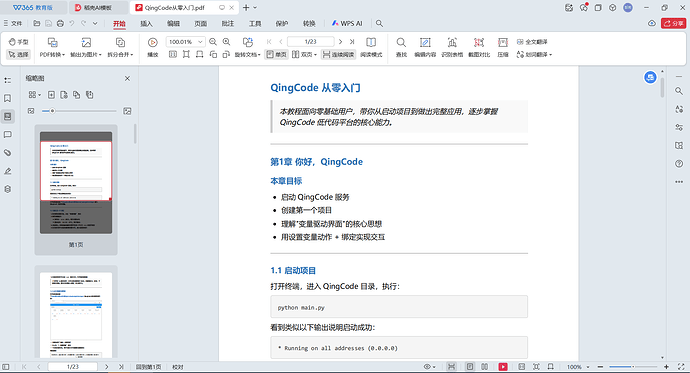Click the status bar zoom in plus
690x373 pixels.
[666, 367]
